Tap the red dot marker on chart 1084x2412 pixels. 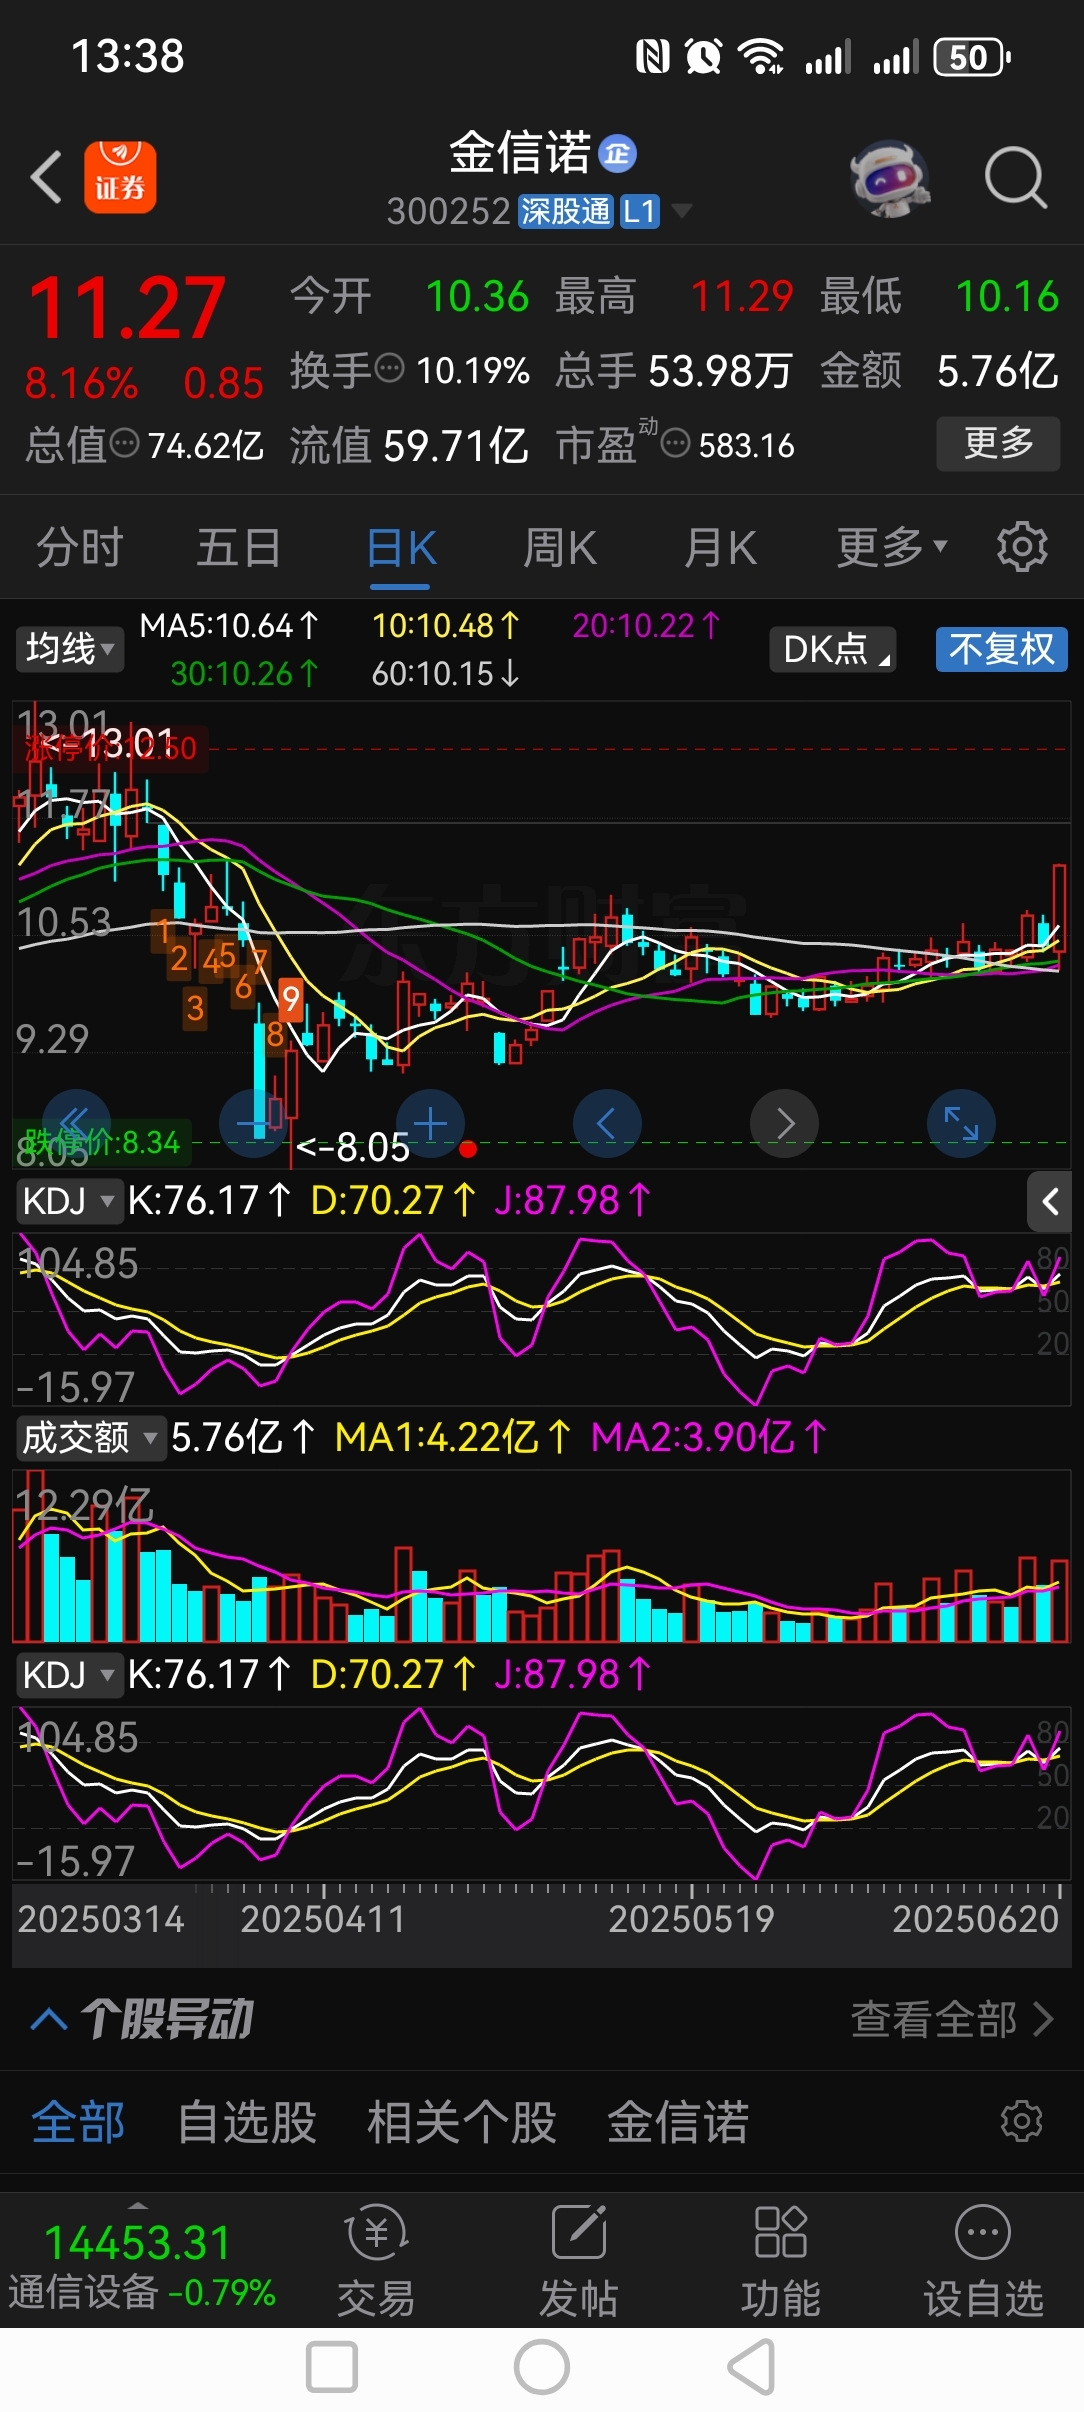tap(467, 1149)
